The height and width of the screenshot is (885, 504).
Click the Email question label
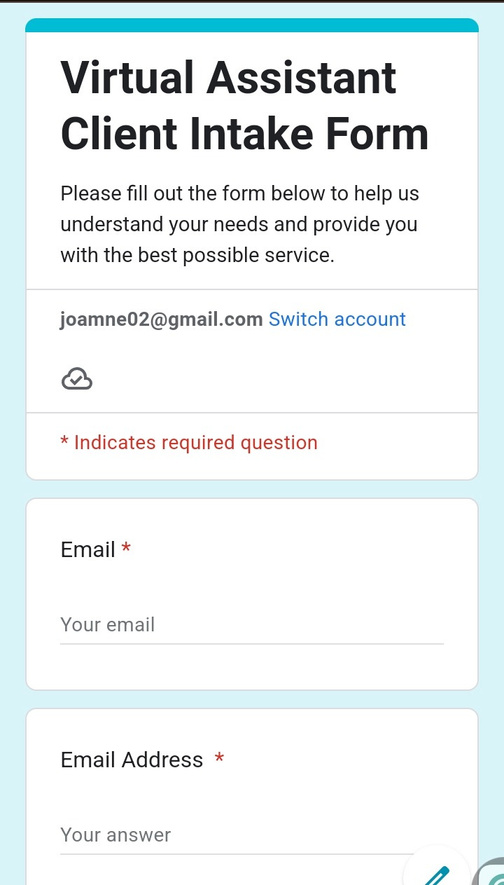(x=88, y=549)
